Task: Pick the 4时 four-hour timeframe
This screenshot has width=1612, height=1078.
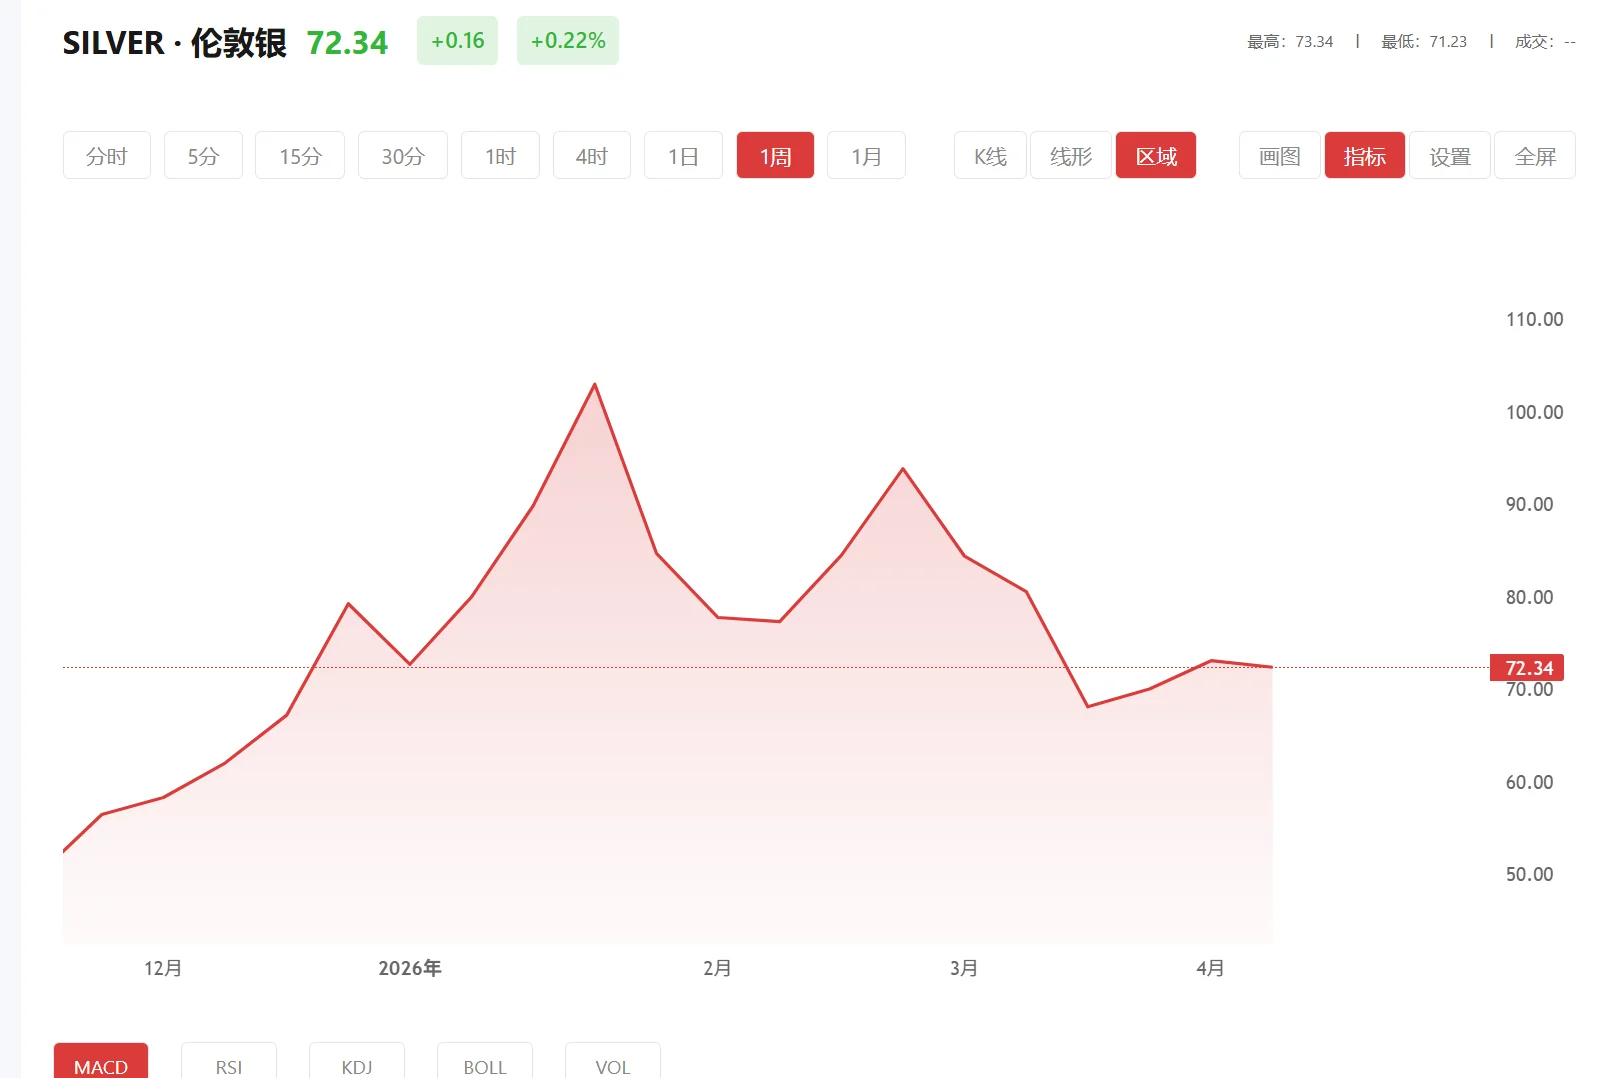Action: coord(591,155)
